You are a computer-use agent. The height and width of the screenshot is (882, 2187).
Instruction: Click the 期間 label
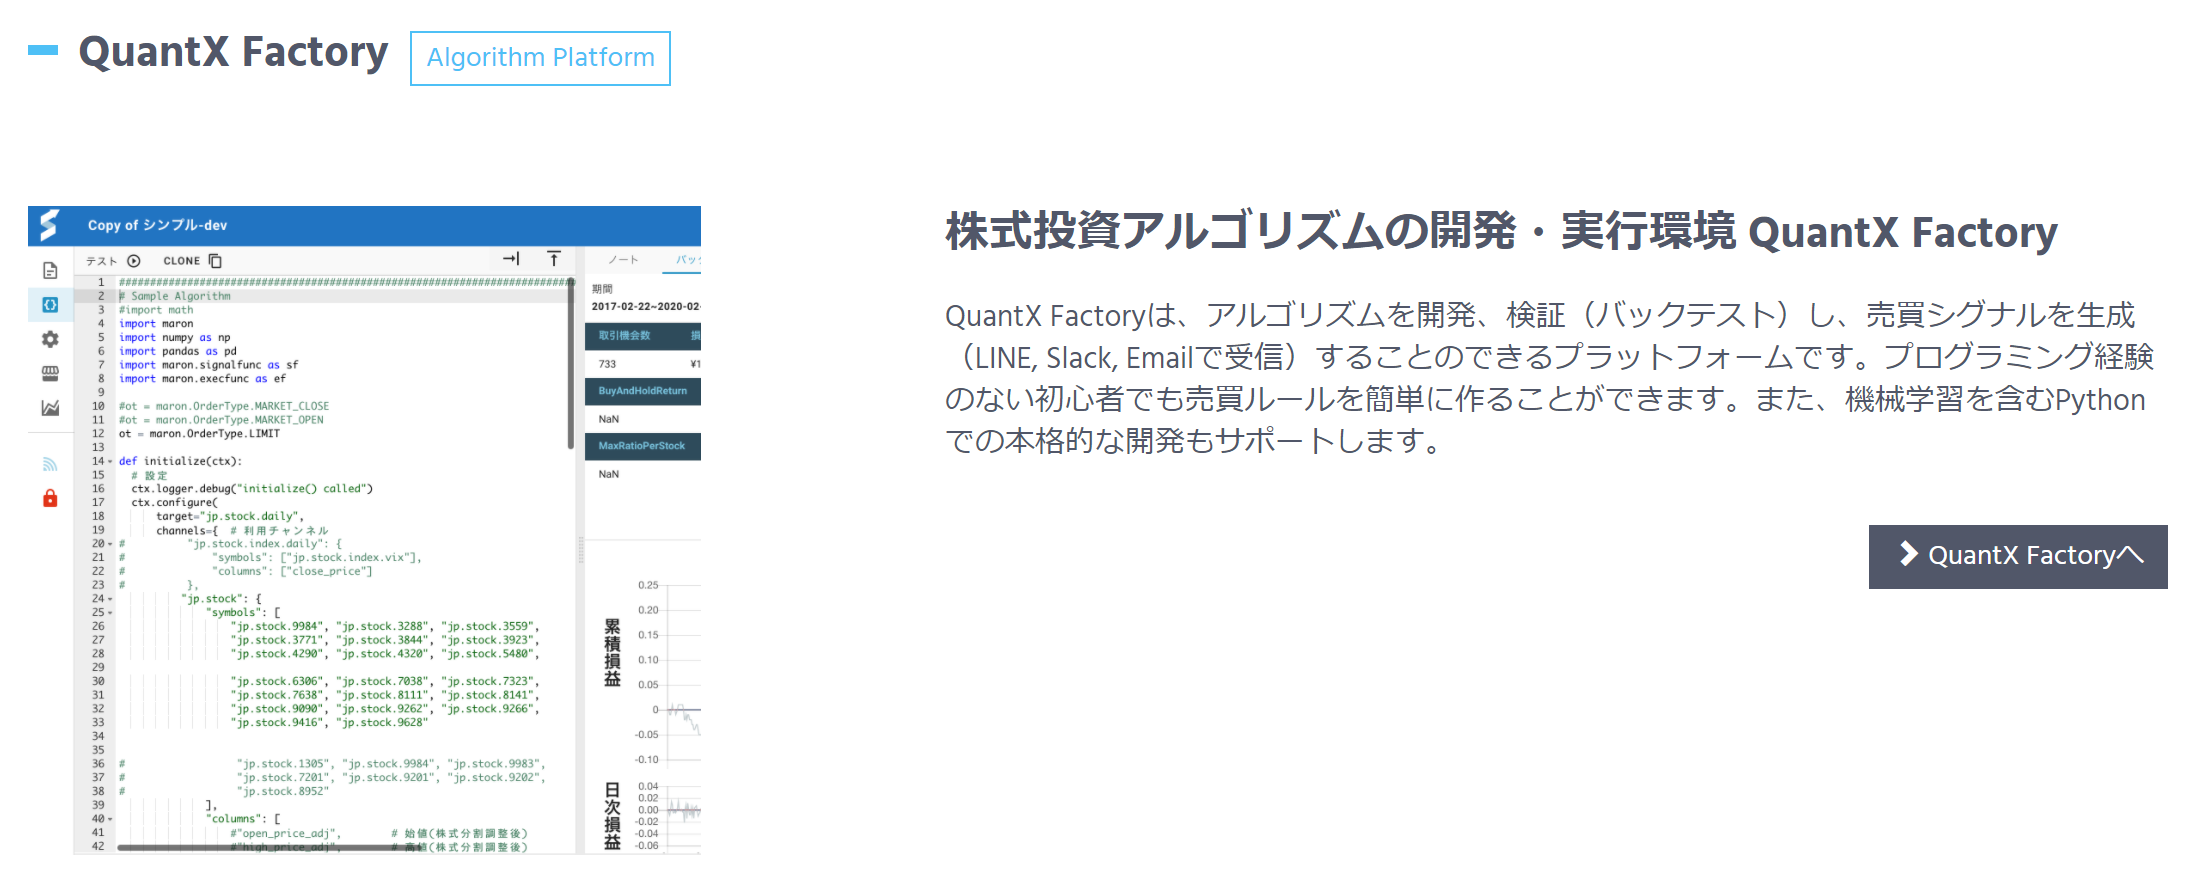tap(602, 289)
